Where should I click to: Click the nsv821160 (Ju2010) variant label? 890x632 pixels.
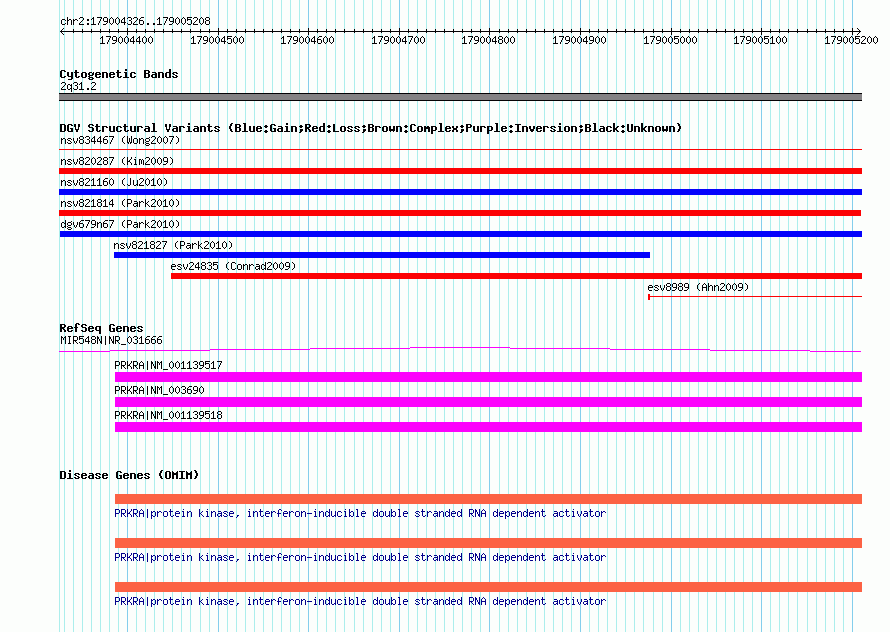click(x=114, y=182)
